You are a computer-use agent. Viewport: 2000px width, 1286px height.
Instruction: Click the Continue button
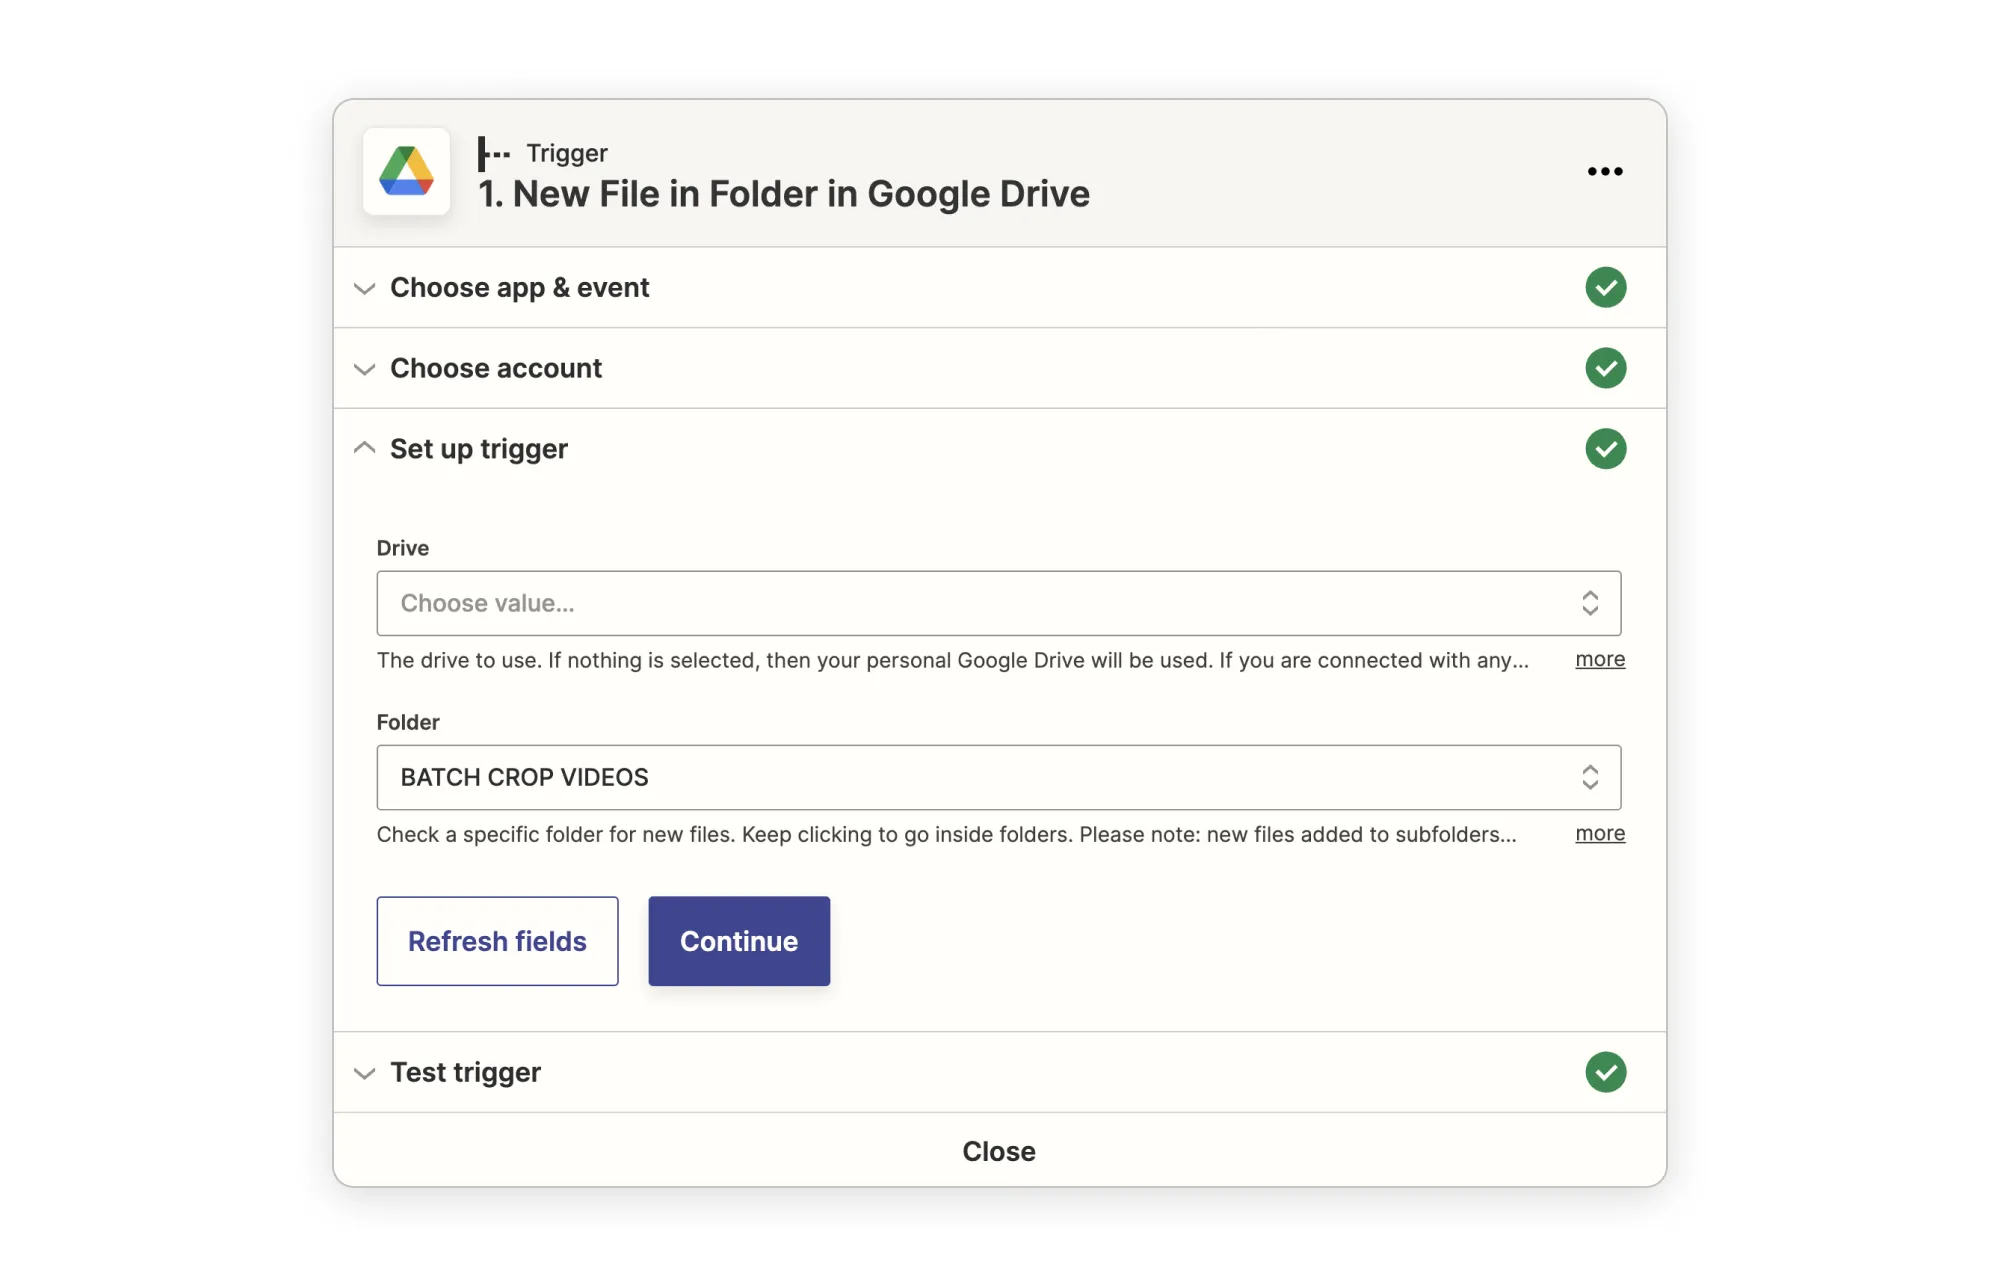(739, 941)
